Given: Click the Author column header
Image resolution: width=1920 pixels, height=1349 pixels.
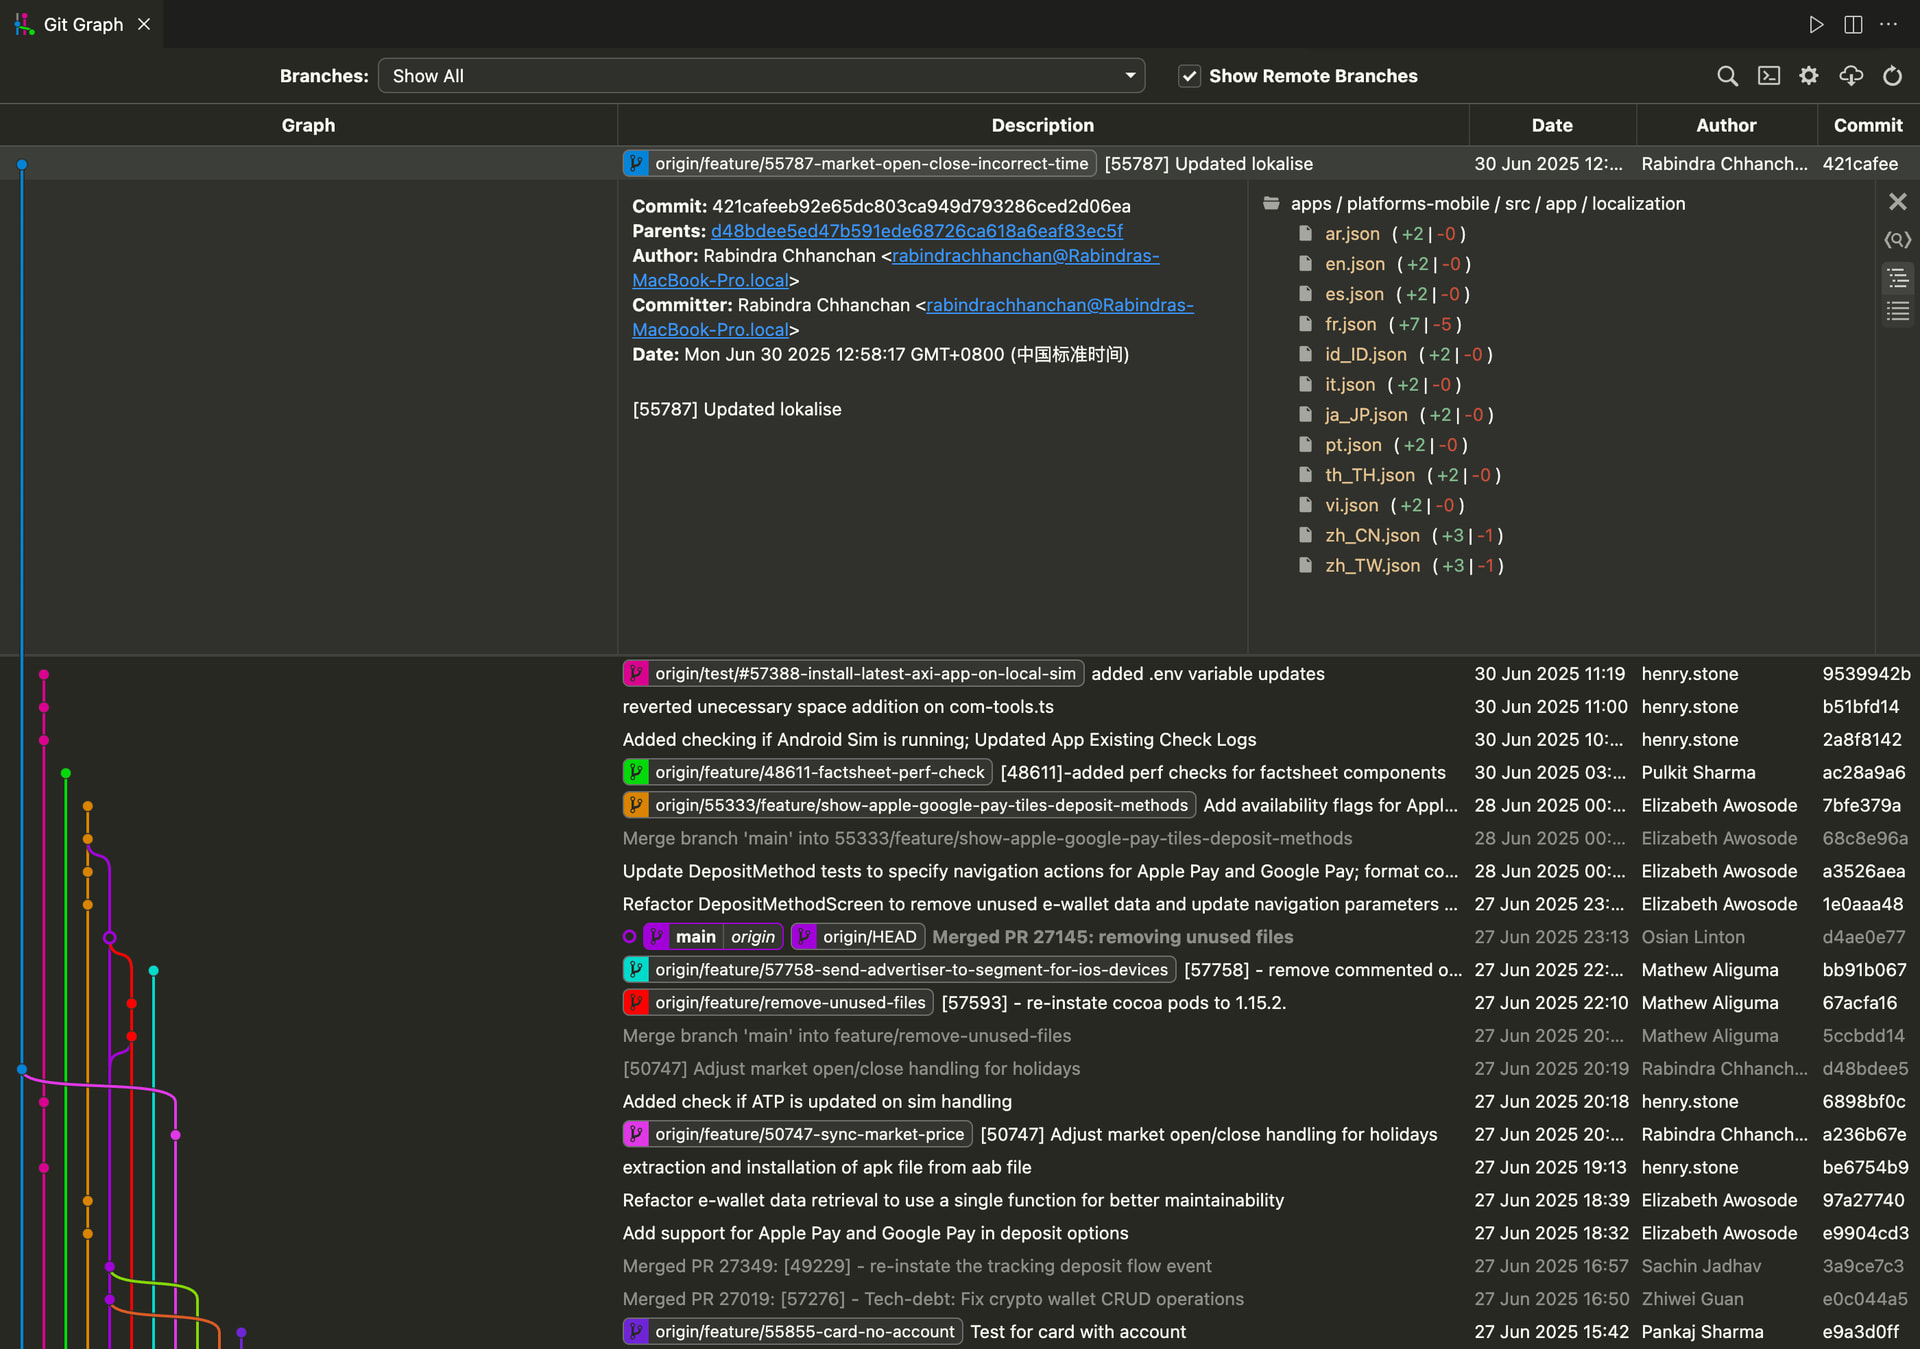Looking at the screenshot, I should pyautogui.click(x=1726, y=125).
